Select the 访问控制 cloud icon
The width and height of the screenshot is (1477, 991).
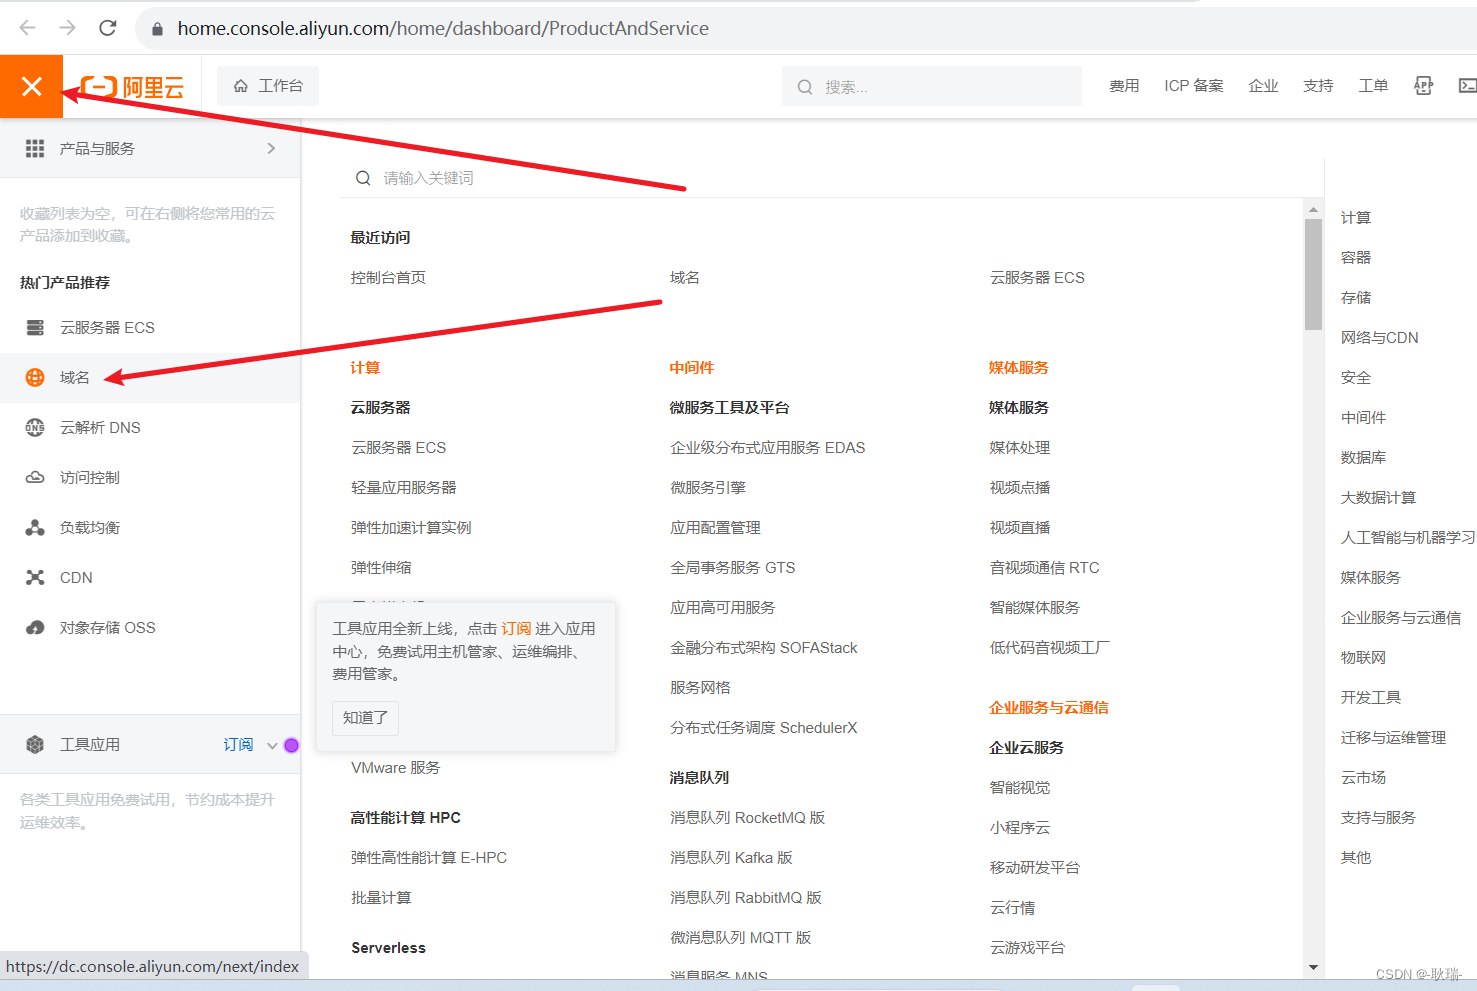[x=35, y=477]
